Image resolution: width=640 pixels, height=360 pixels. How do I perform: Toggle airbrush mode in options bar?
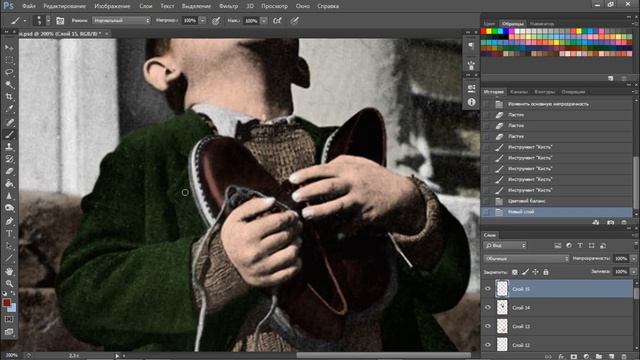(277, 20)
